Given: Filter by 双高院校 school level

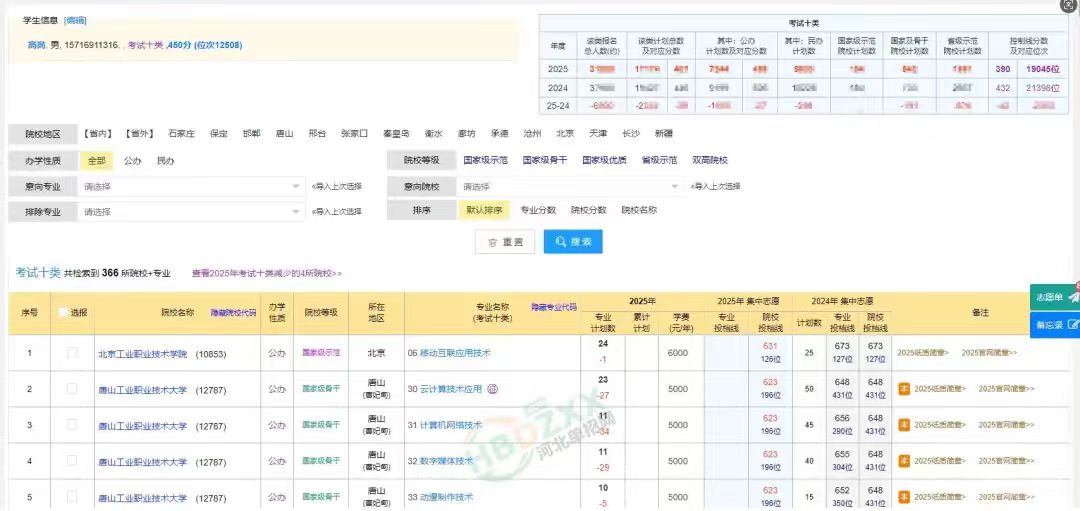Looking at the screenshot, I should [710, 160].
